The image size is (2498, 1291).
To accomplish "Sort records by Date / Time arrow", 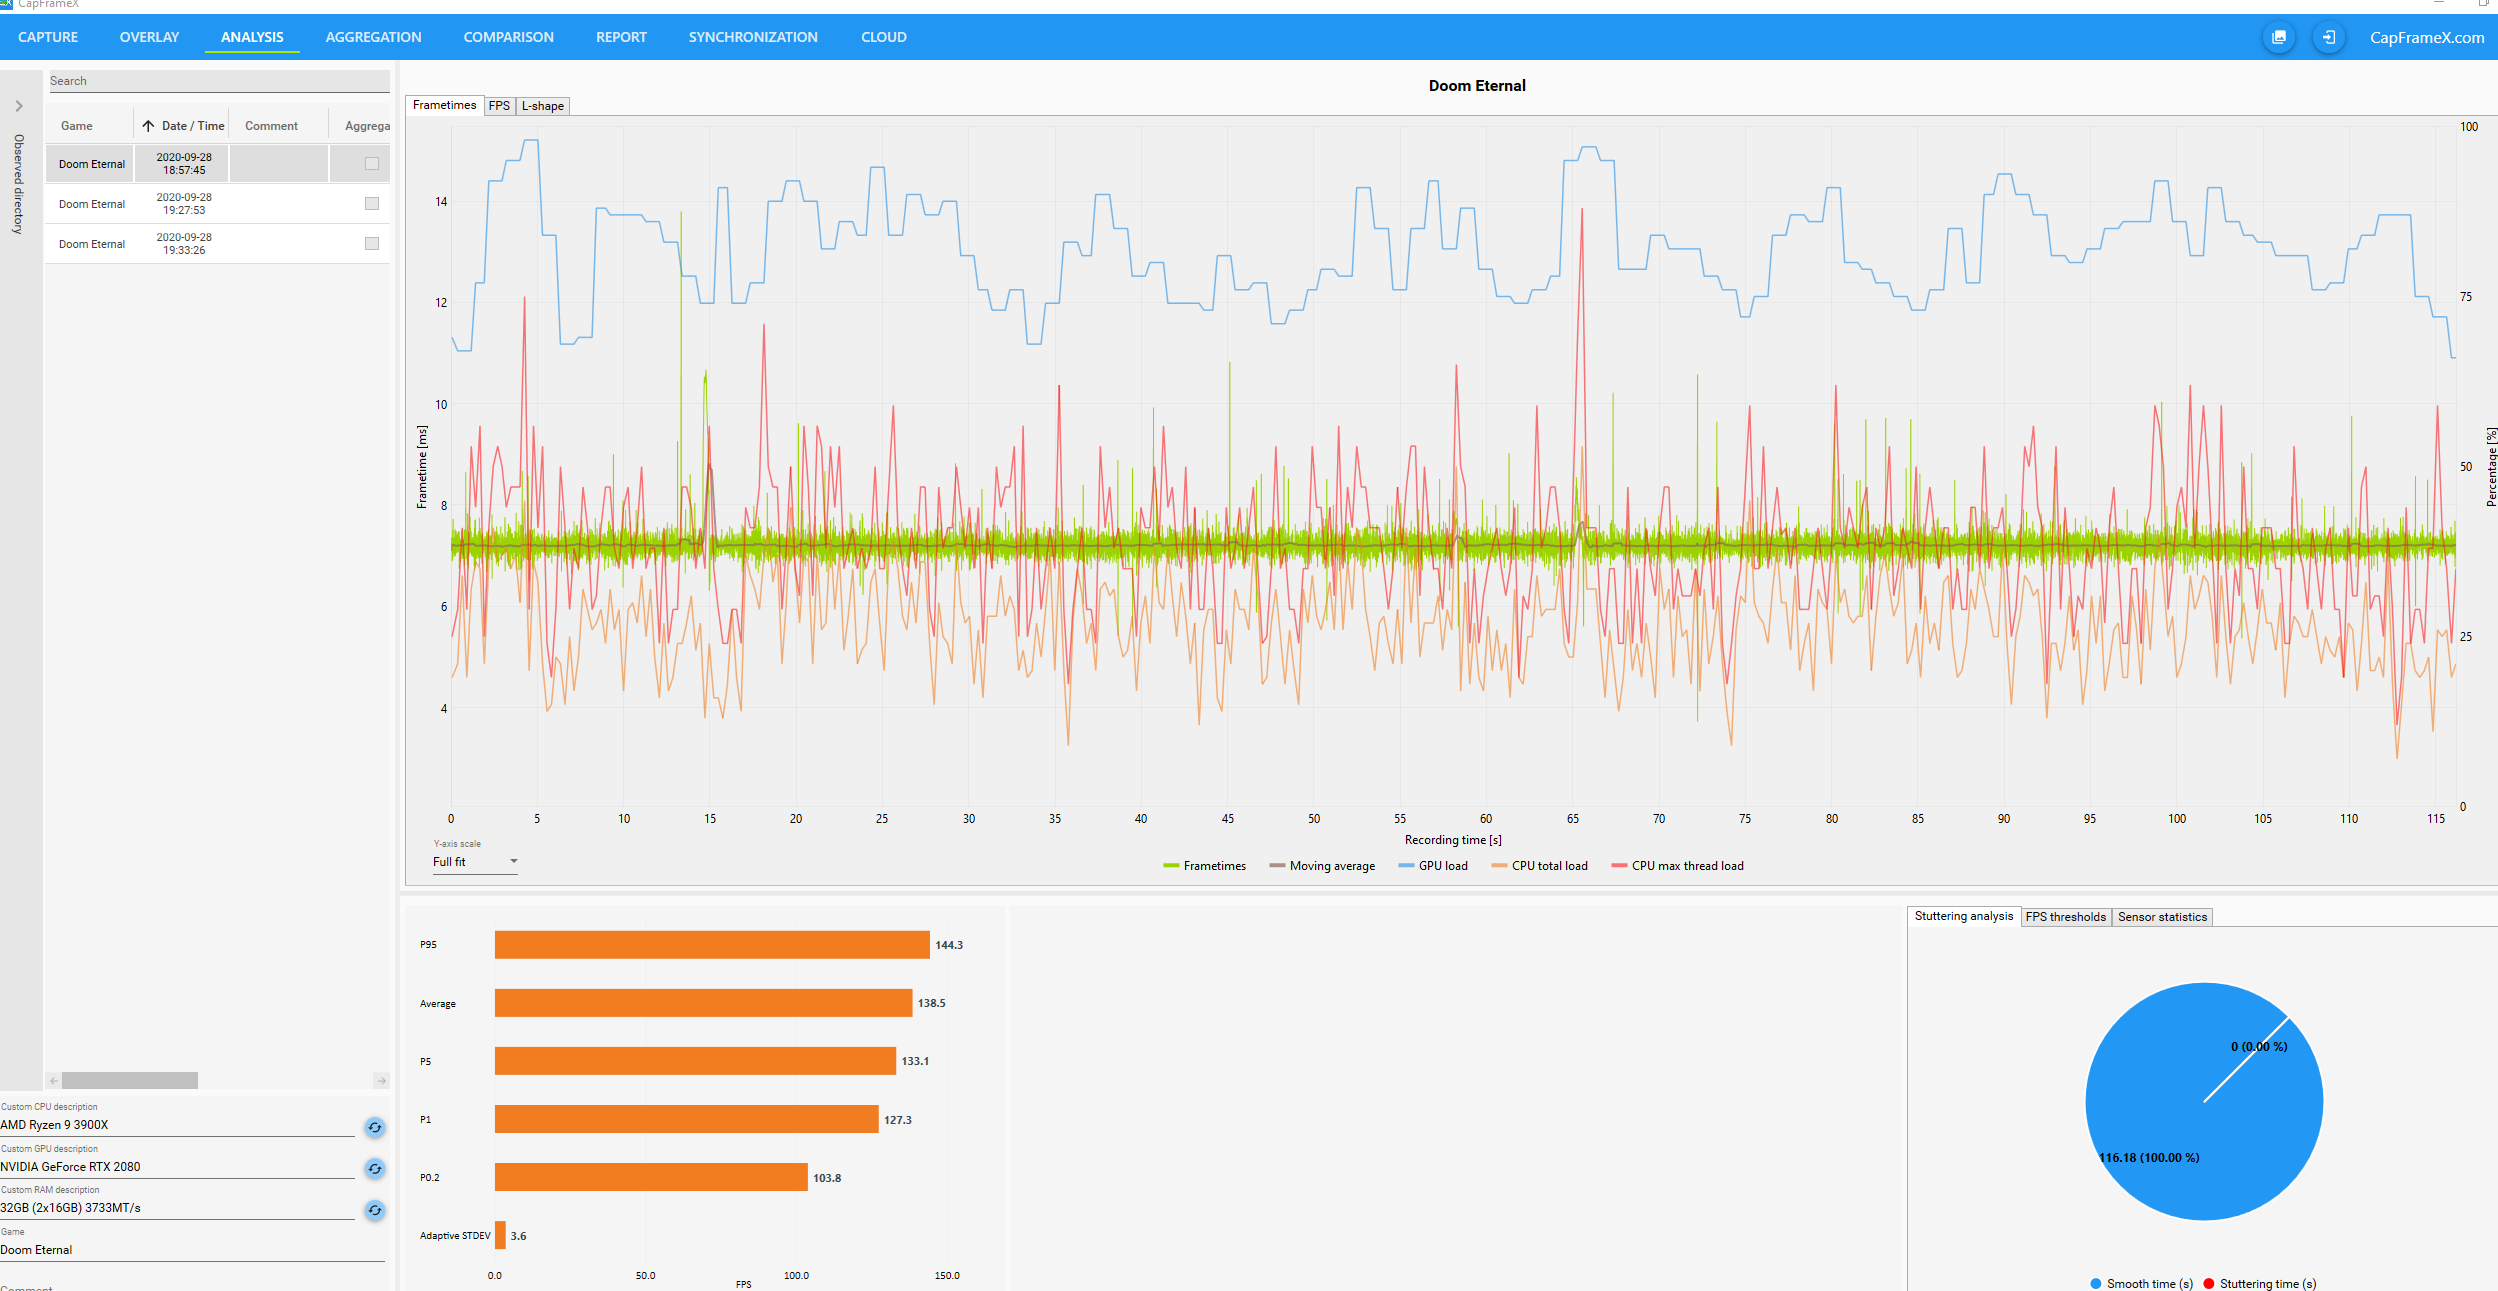I will (148, 126).
